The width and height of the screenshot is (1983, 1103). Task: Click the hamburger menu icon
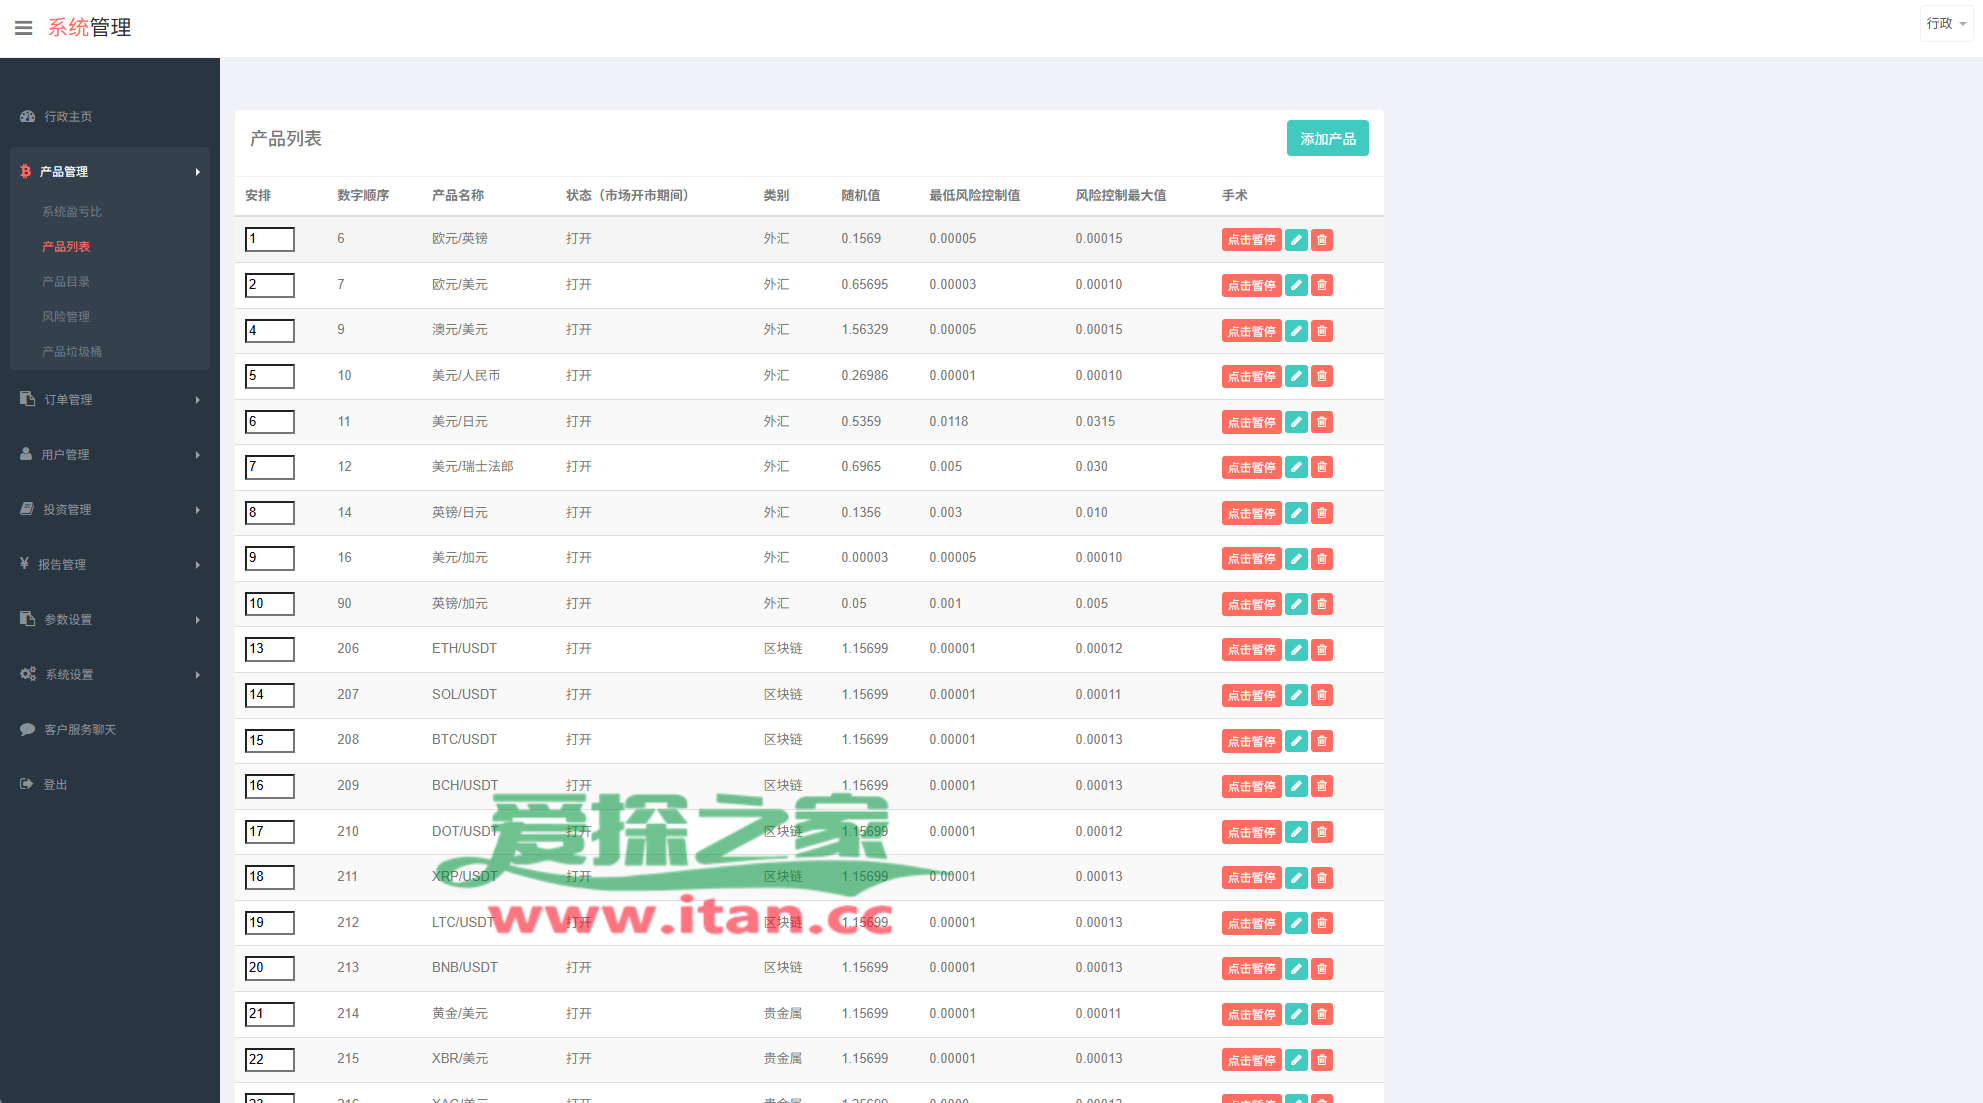pyautogui.click(x=23, y=28)
